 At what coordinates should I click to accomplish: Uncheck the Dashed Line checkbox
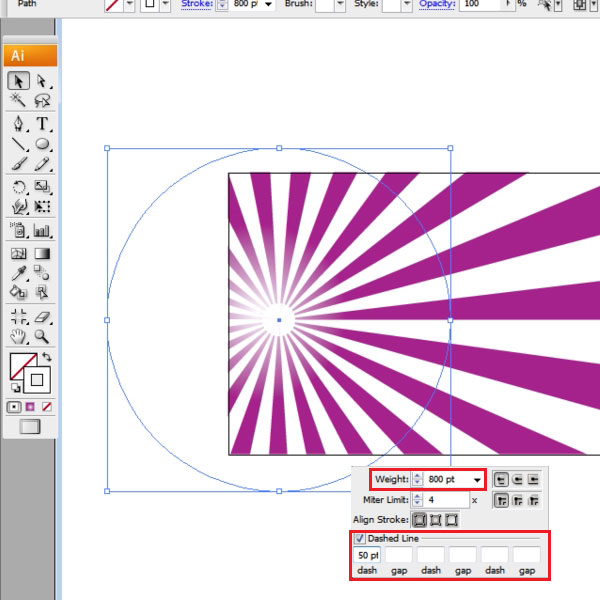coord(360,538)
